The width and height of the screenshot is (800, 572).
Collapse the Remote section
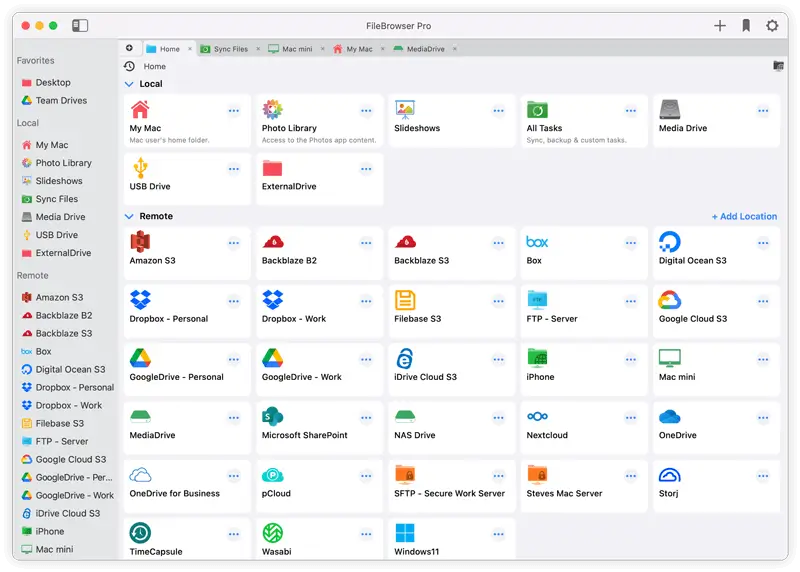coord(129,216)
